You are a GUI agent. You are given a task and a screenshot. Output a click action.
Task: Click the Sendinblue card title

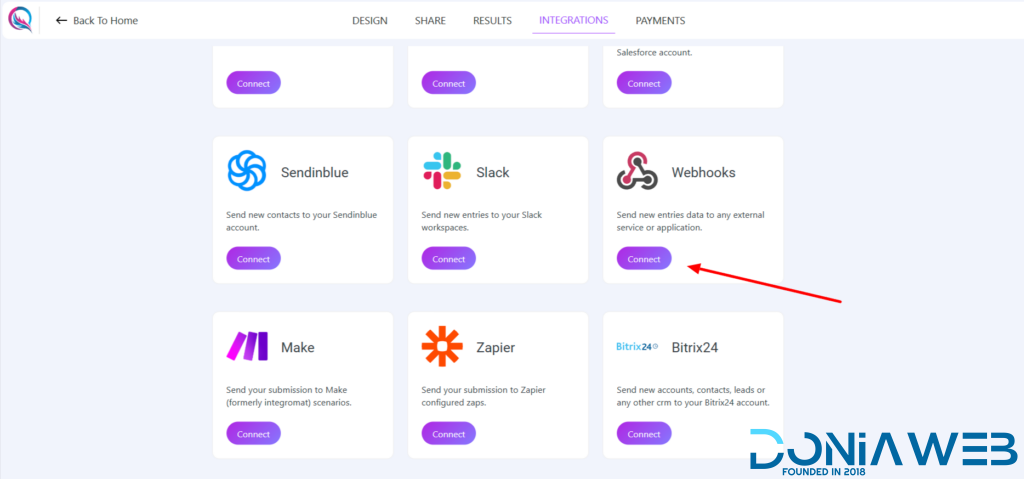coord(315,173)
